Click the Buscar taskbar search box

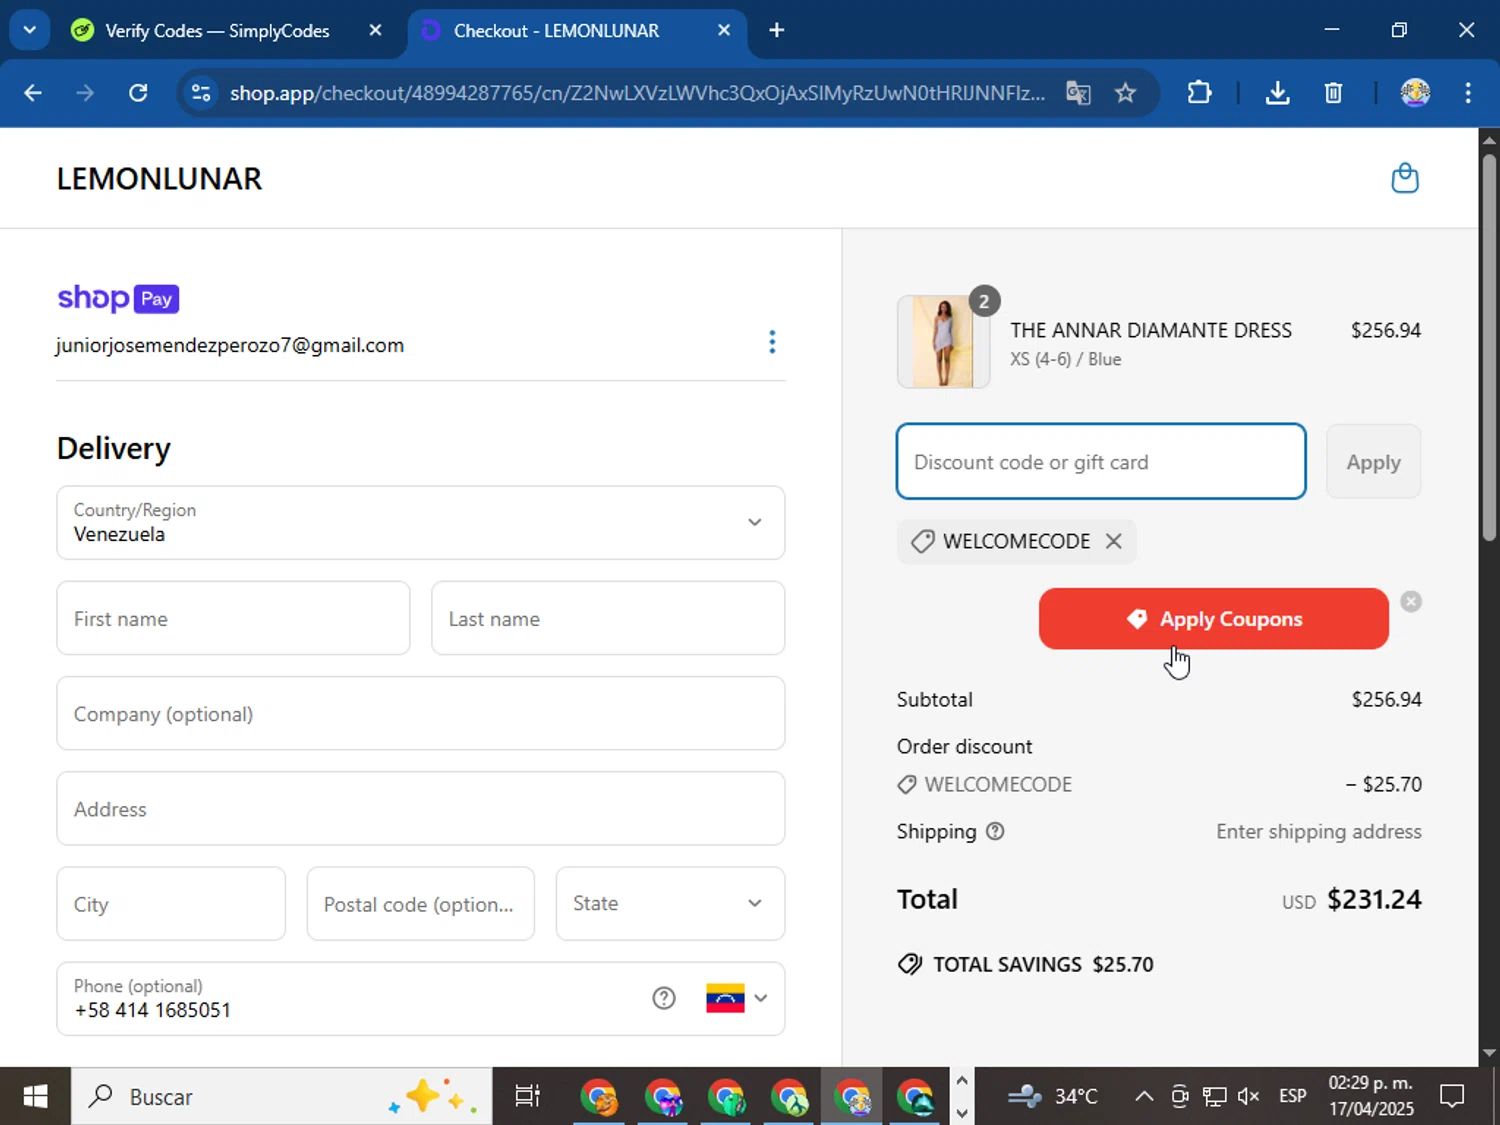[281, 1096]
